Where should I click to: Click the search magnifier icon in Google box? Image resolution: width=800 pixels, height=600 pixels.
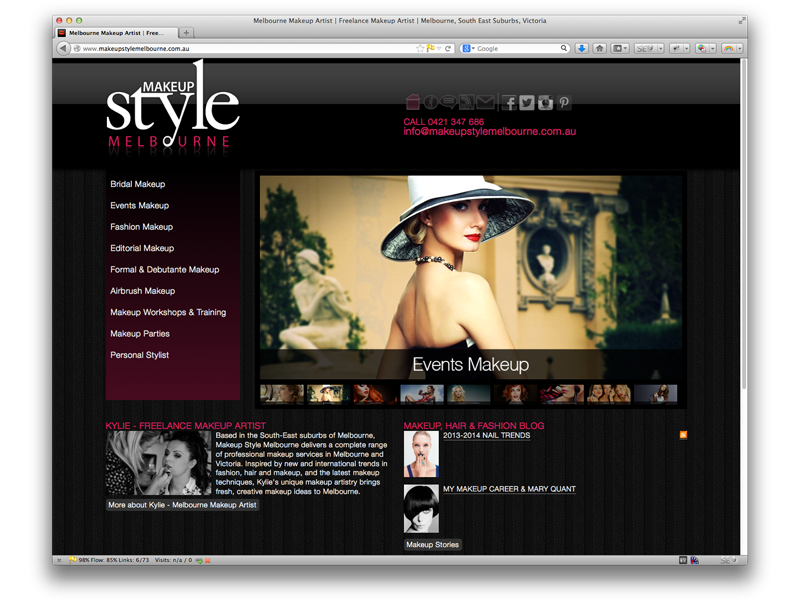[x=564, y=48]
